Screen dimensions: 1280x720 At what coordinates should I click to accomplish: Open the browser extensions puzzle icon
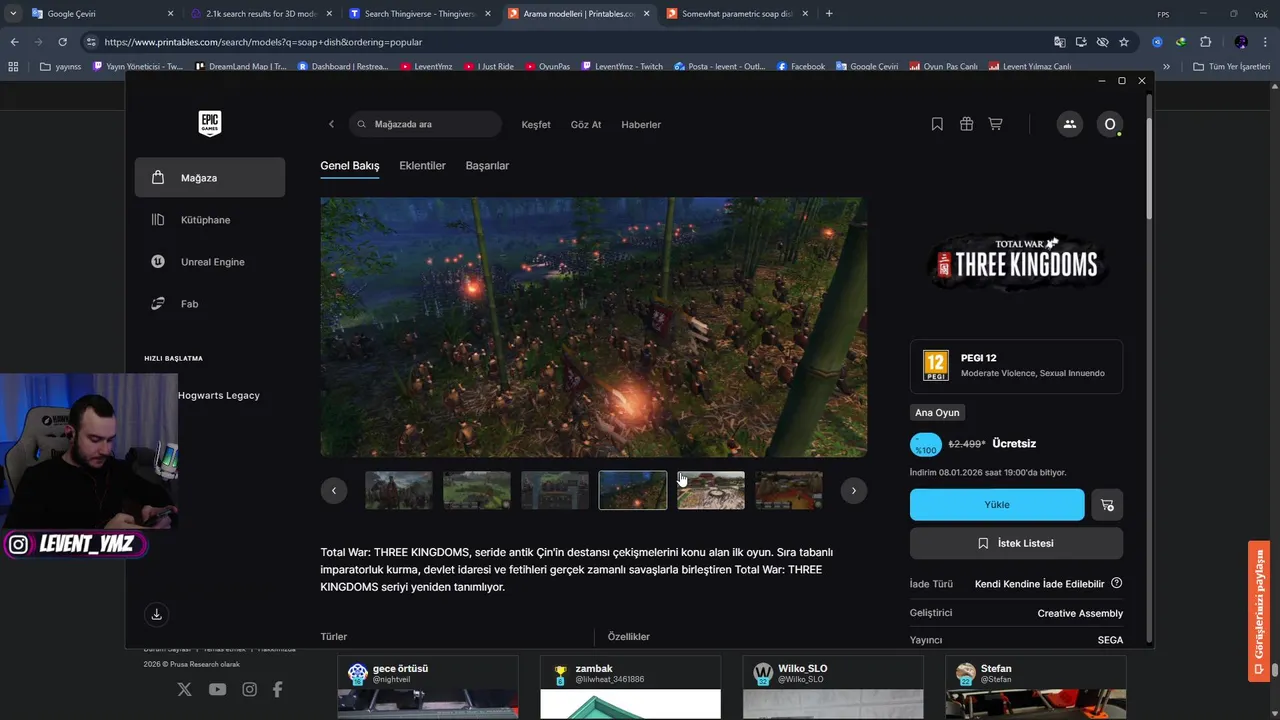(x=1205, y=42)
